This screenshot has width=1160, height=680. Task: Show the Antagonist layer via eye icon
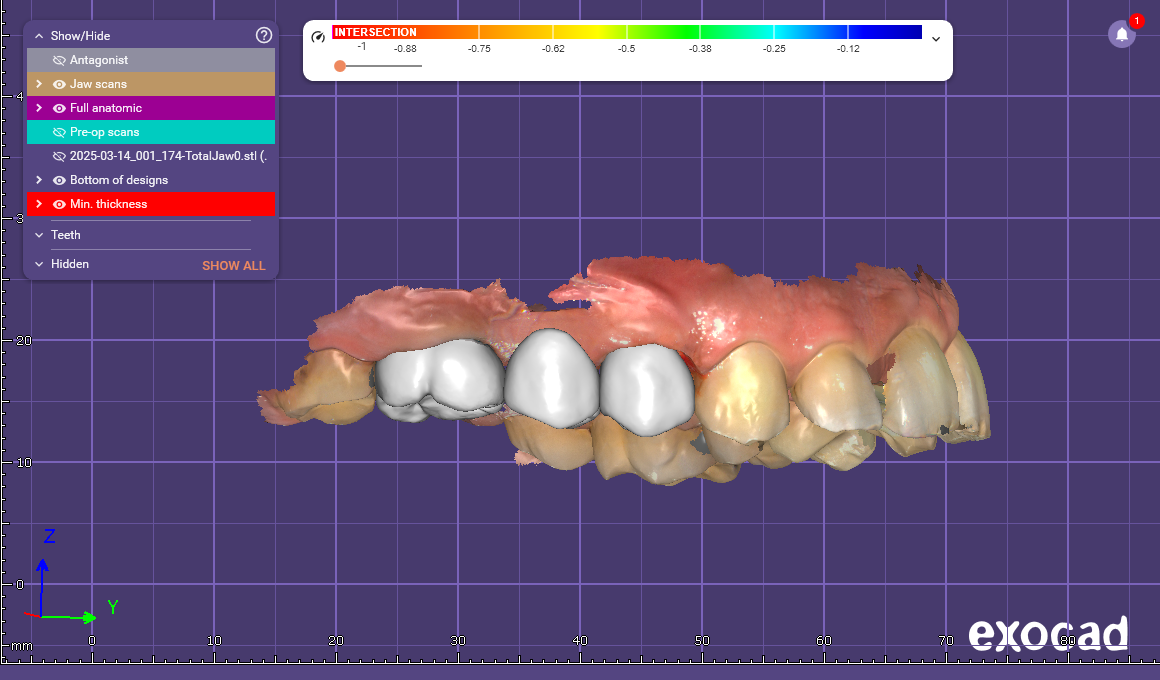click(x=59, y=60)
